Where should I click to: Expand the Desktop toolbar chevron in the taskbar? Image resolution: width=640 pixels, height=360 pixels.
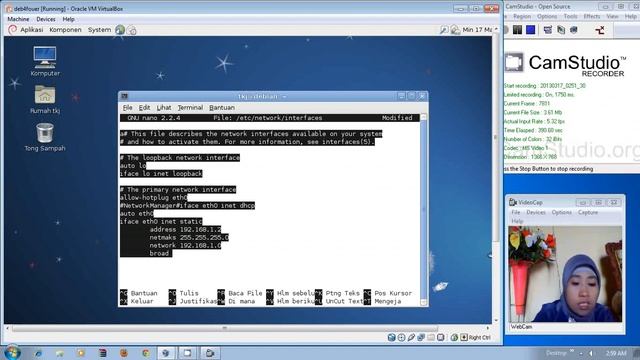click(571, 351)
